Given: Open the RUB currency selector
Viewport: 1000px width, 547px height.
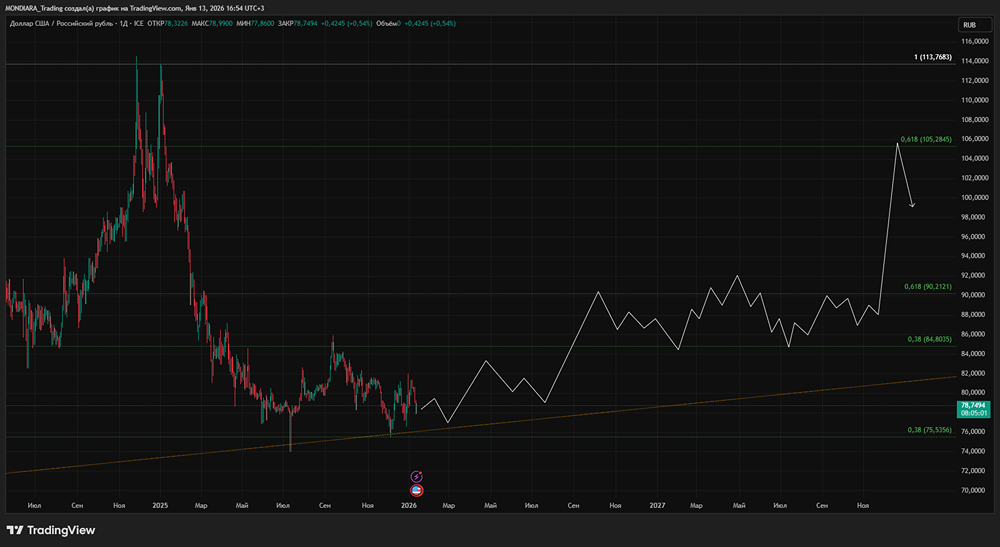Looking at the screenshot, I should pos(968,24).
